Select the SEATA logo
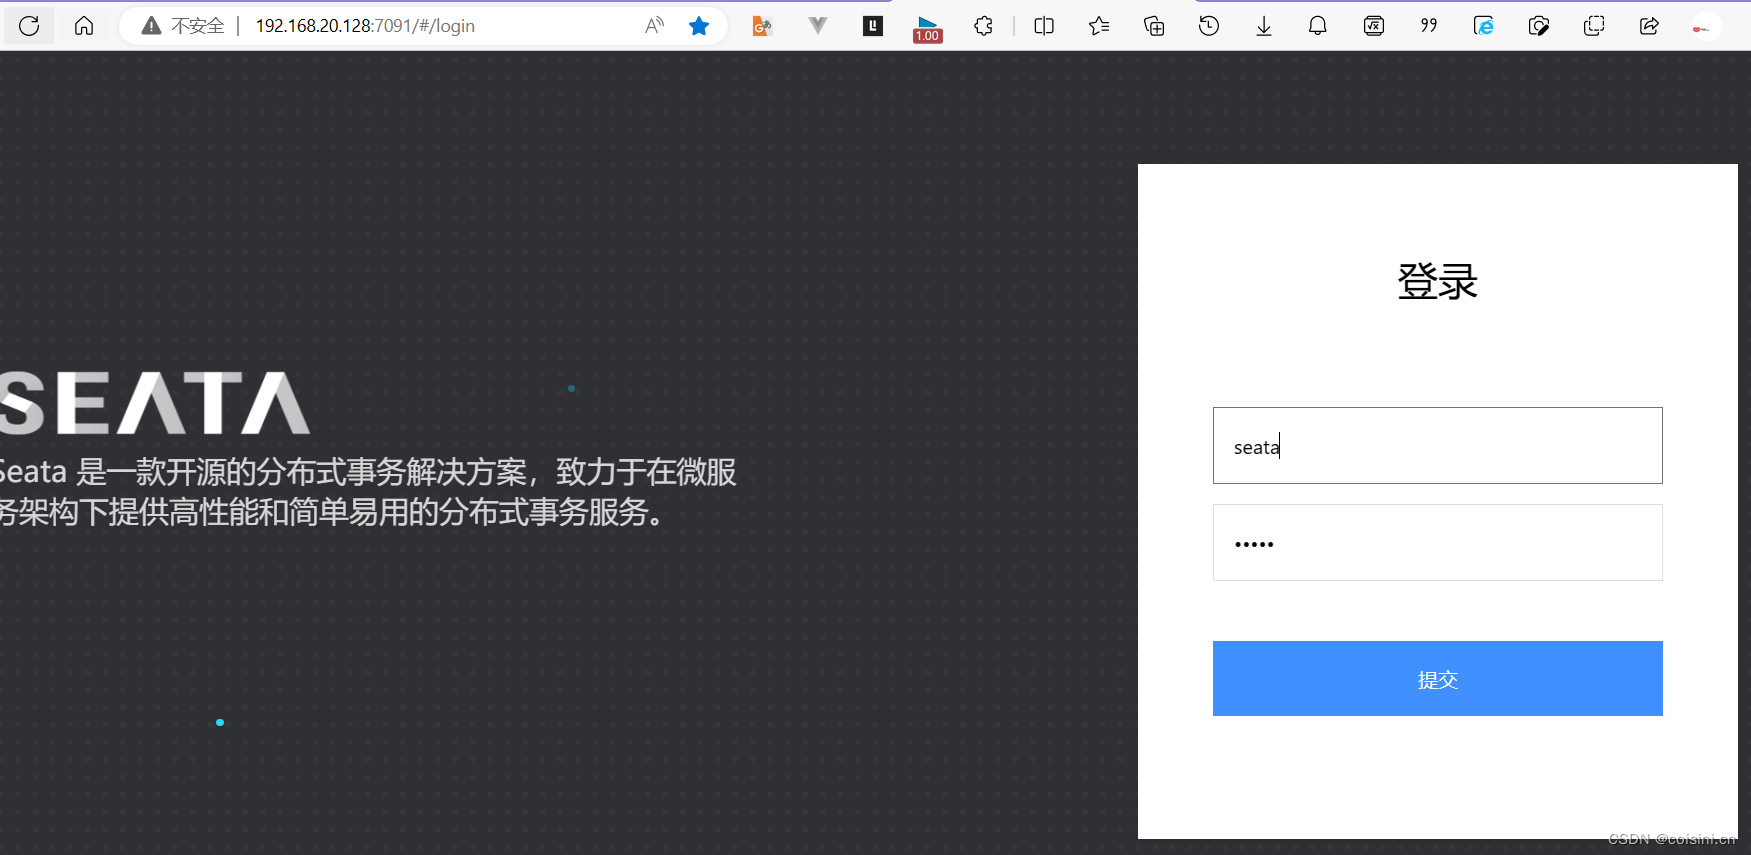Viewport: 1751px width, 855px height. 154,403
